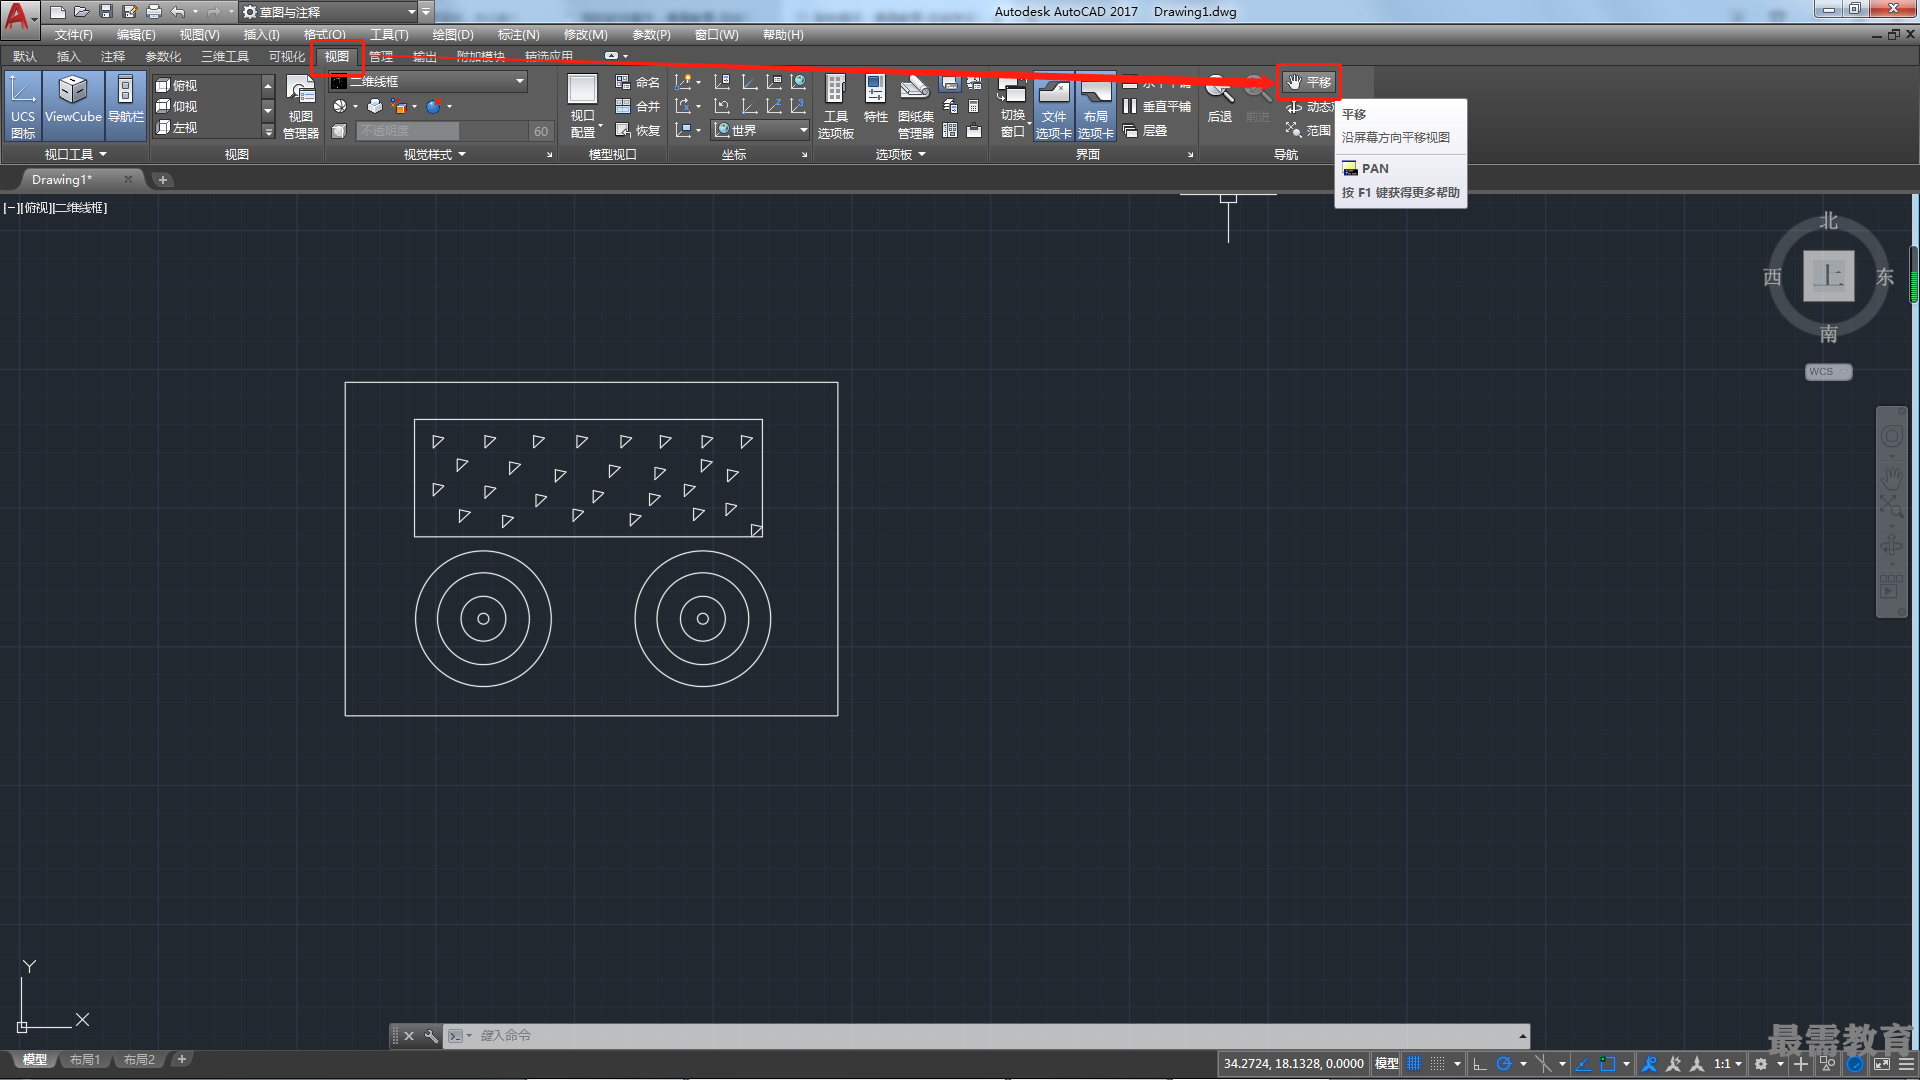Click the Plot printer icon in quick access
The image size is (1920, 1080).
tap(154, 12)
